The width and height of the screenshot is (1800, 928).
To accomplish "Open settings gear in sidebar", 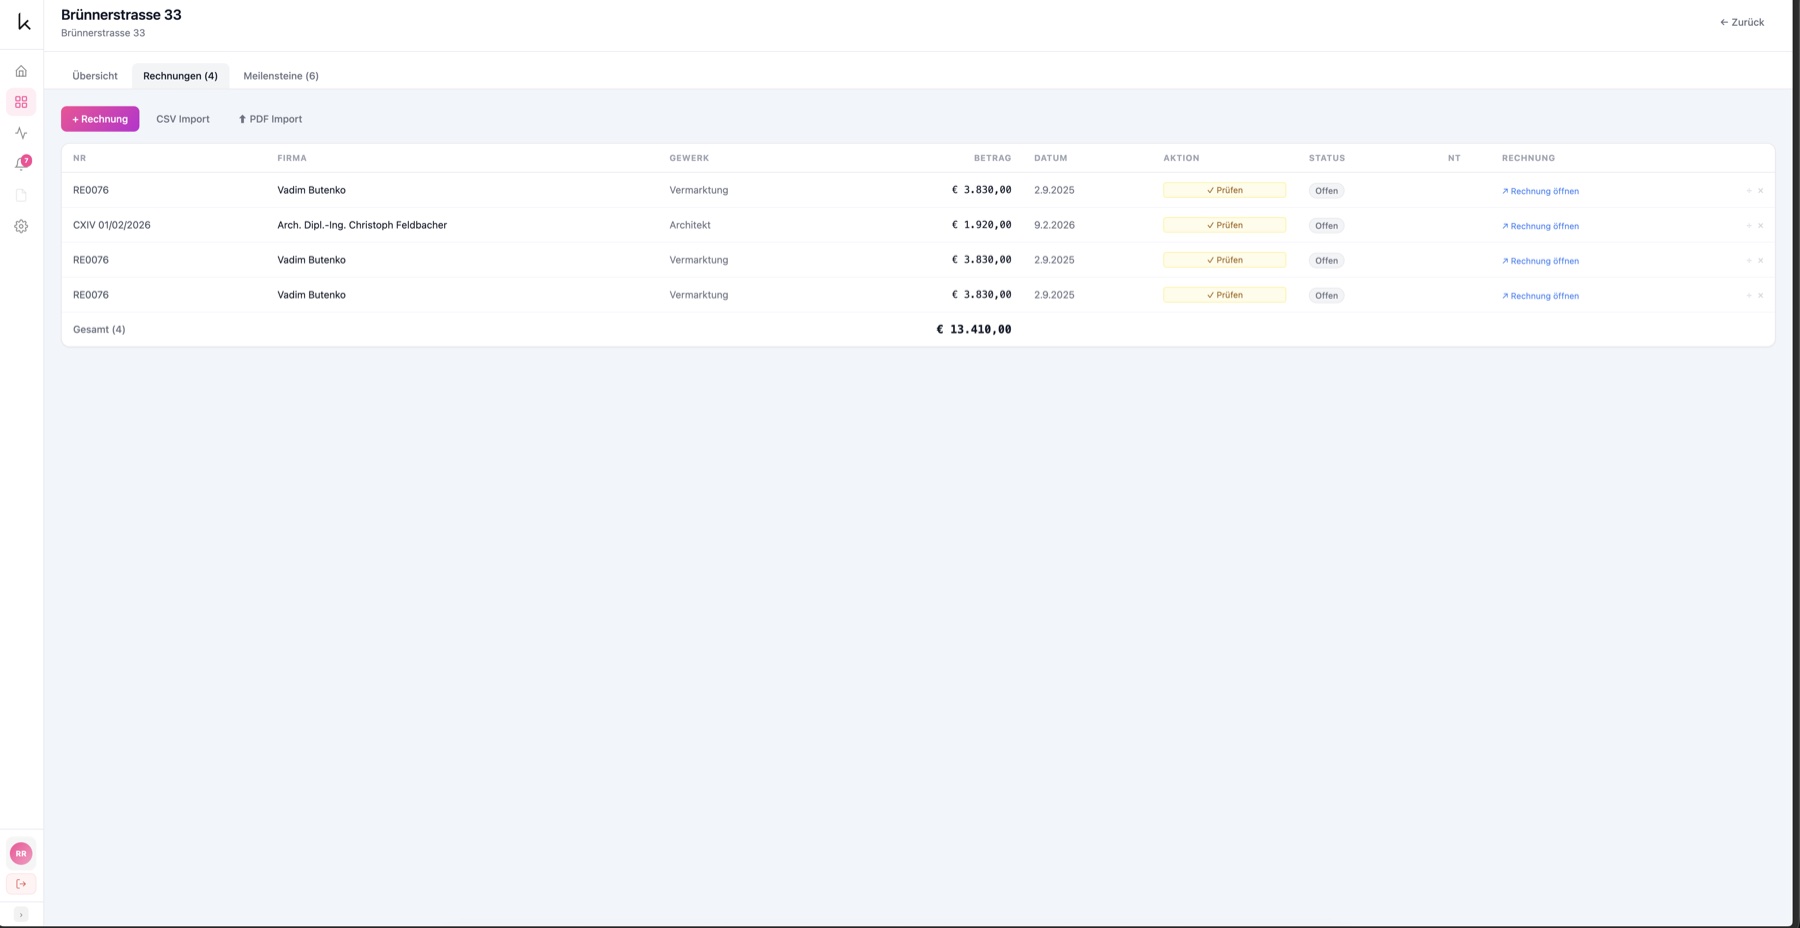I will (21, 226).
